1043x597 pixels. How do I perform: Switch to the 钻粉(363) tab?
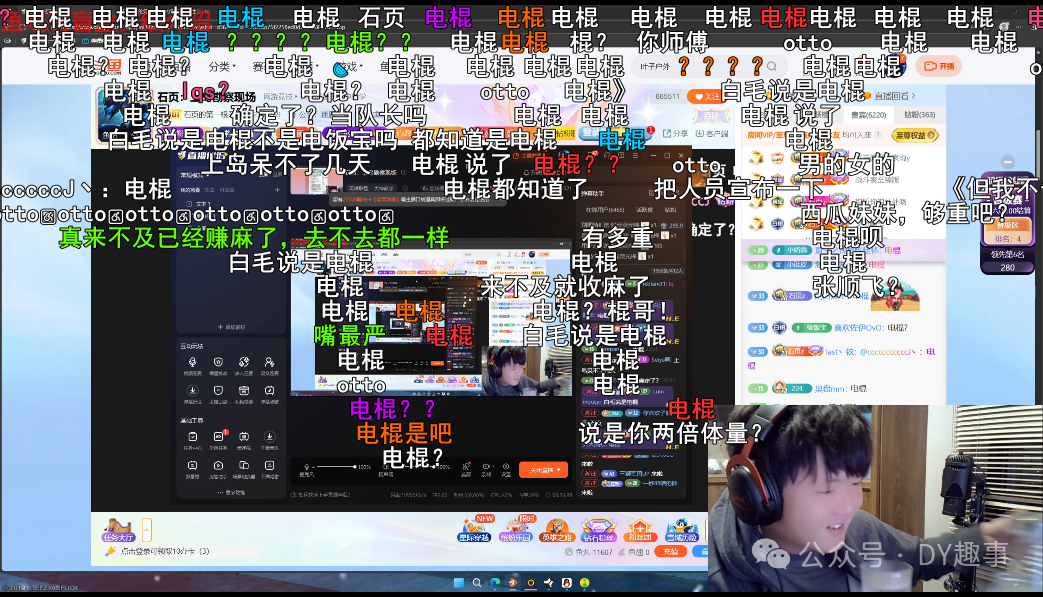click(x=921, y=114)
